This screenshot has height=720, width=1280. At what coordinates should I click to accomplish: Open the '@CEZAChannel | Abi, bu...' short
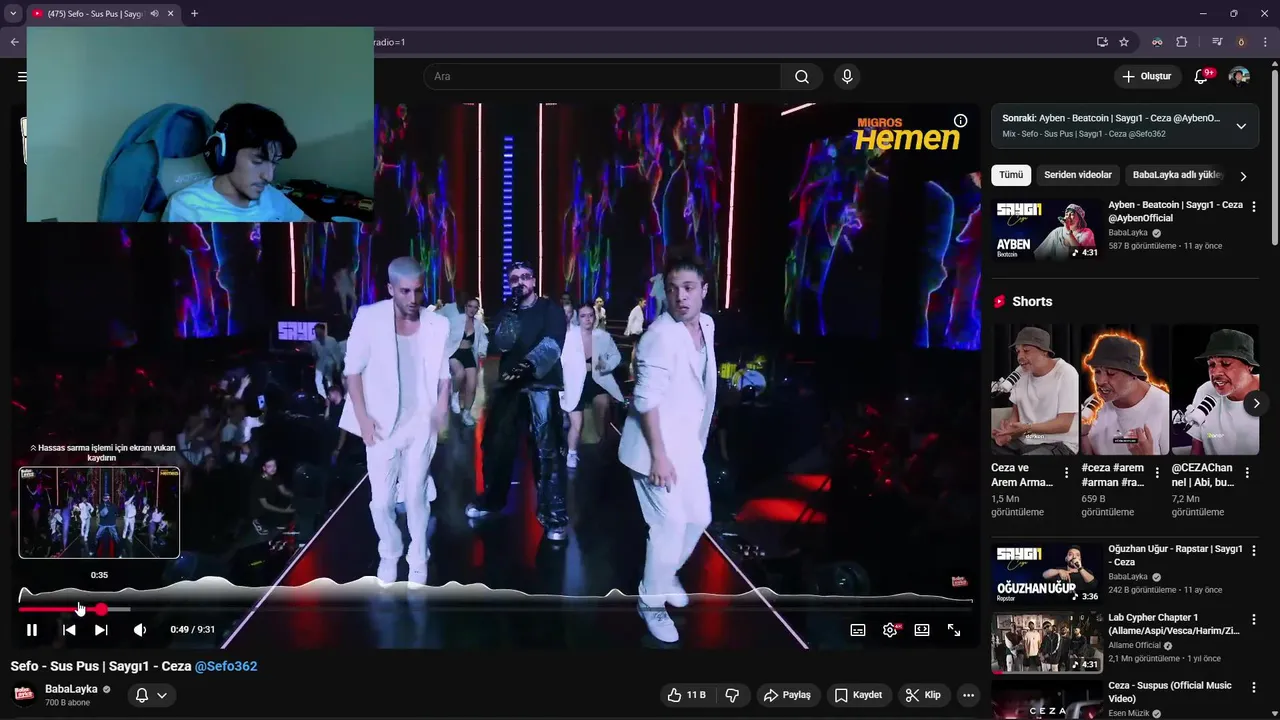click(1215, 390)
